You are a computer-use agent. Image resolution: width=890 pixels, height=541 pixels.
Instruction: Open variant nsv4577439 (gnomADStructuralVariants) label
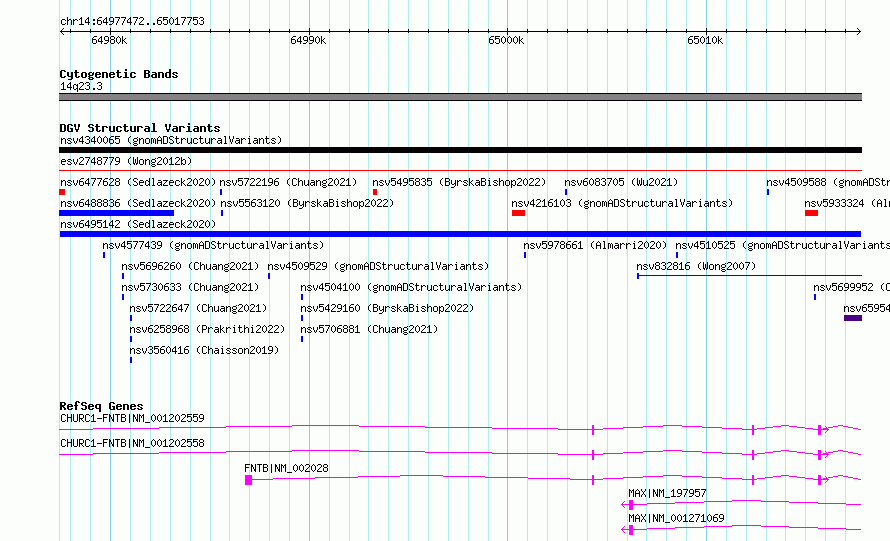coord(213,245)
